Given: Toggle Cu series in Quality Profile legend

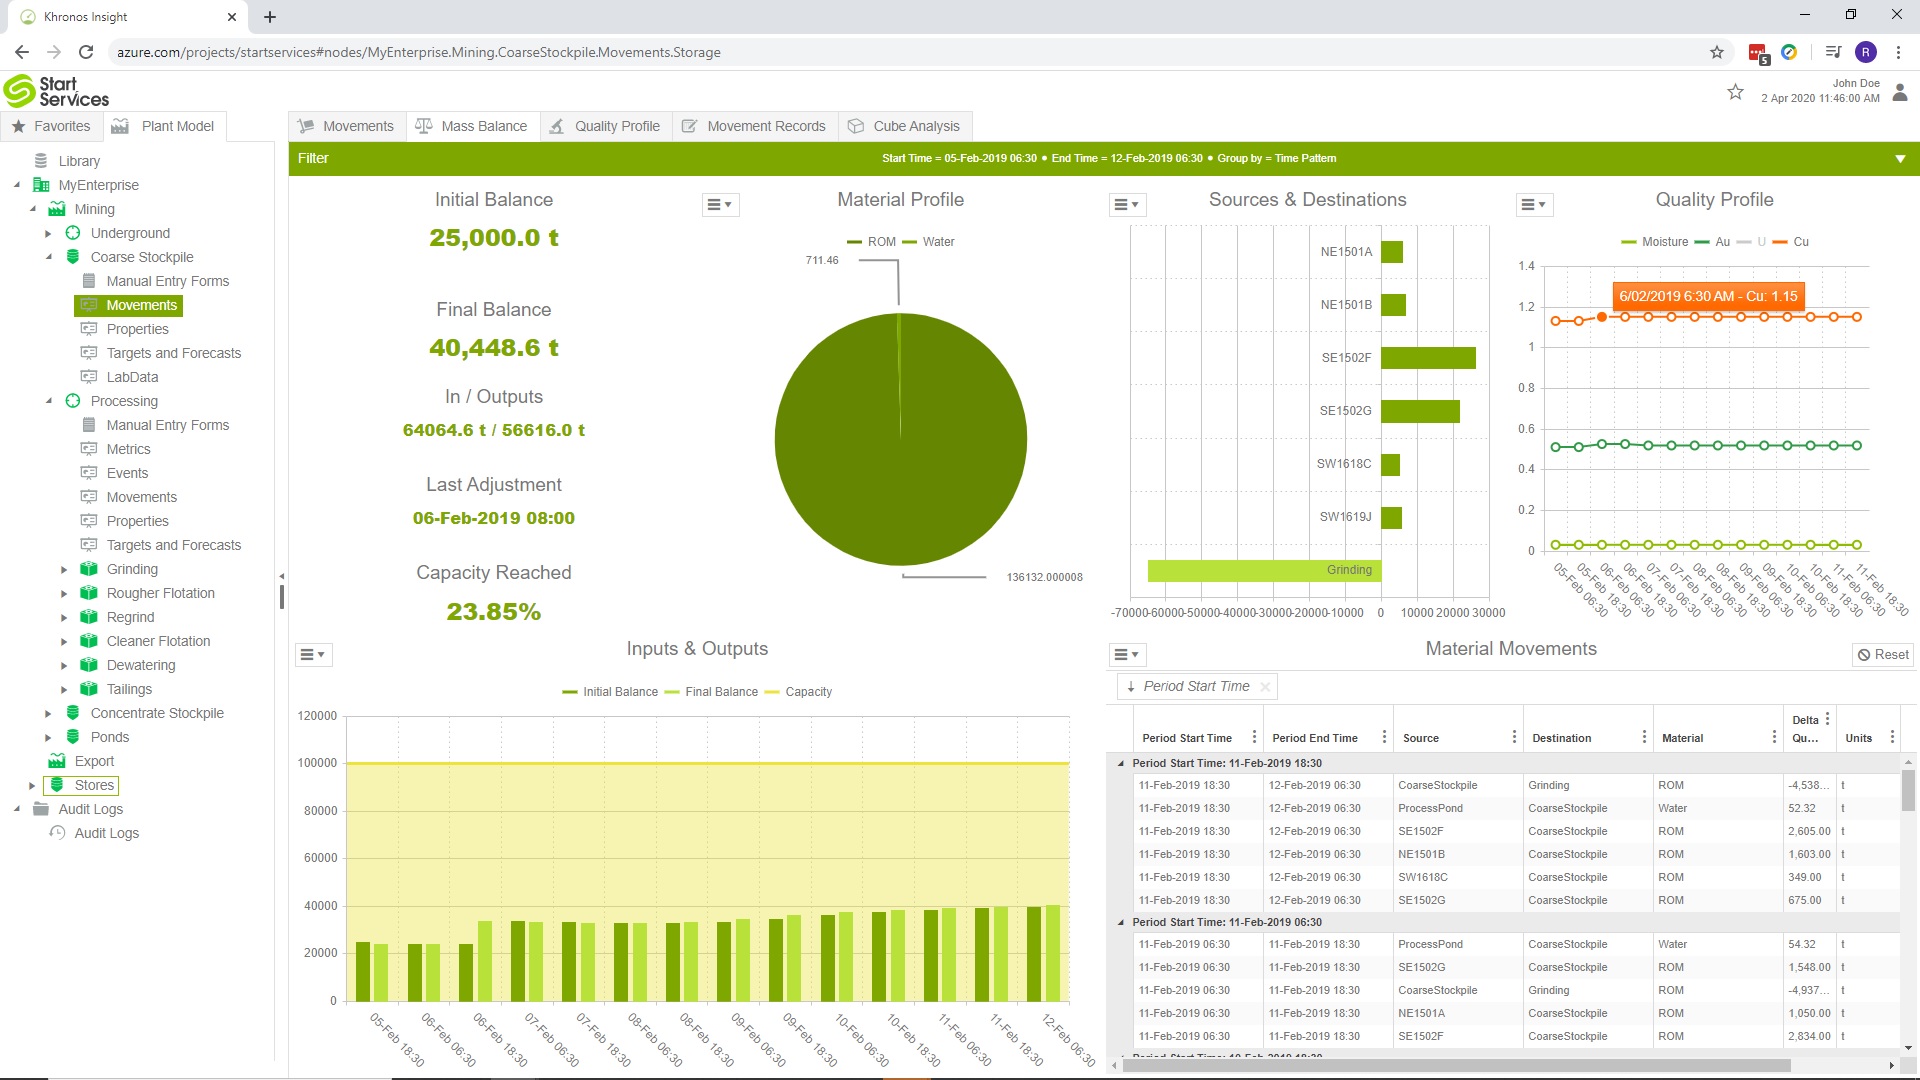Looking at the screenshot, I should tap(1790, 242).
